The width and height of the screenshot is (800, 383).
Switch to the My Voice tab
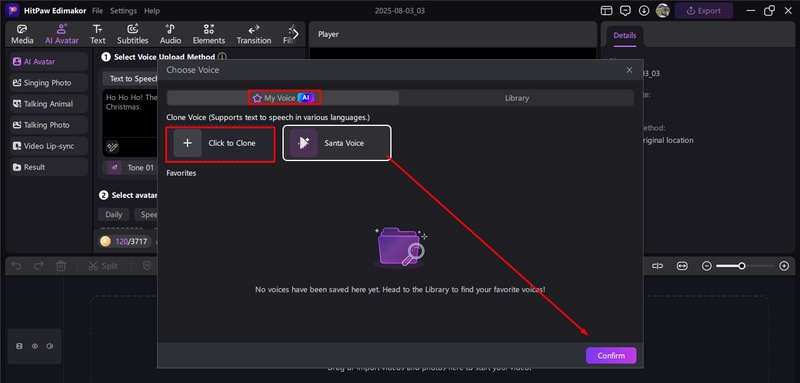pyautogui.click(x=284, y=98)
